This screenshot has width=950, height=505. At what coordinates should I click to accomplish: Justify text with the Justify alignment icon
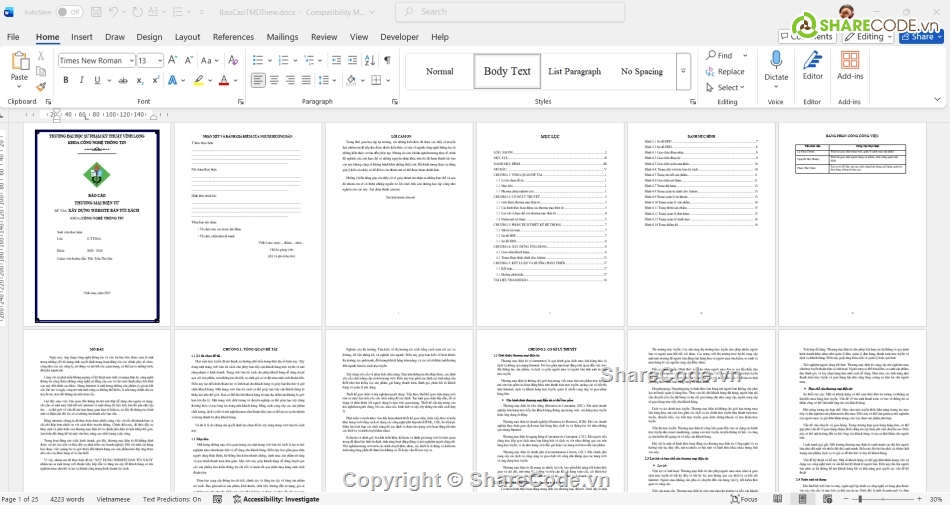pyautogui.click(x=304, y=80)
